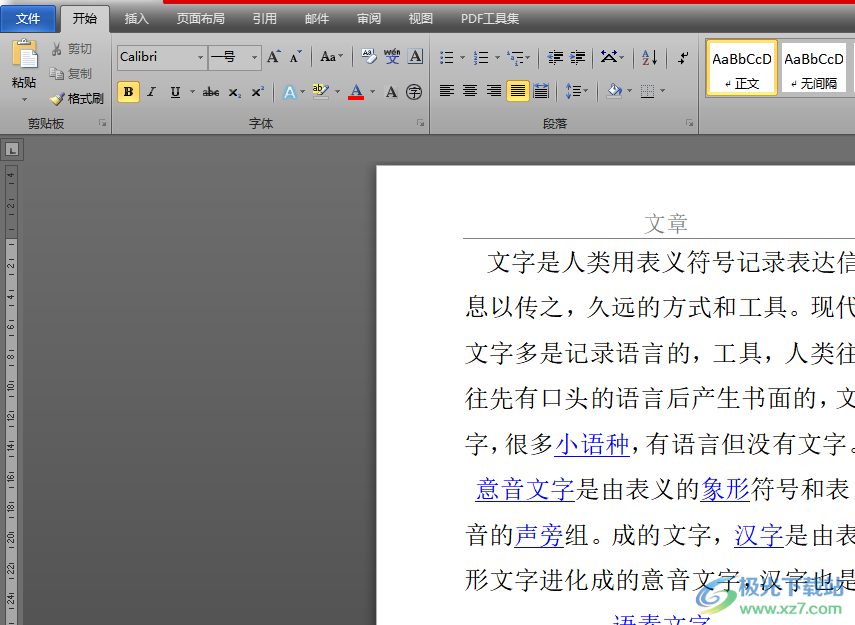Click the 象形 hyperlink
The height and width of the screenshot is (625, 855).
(726, 489)
